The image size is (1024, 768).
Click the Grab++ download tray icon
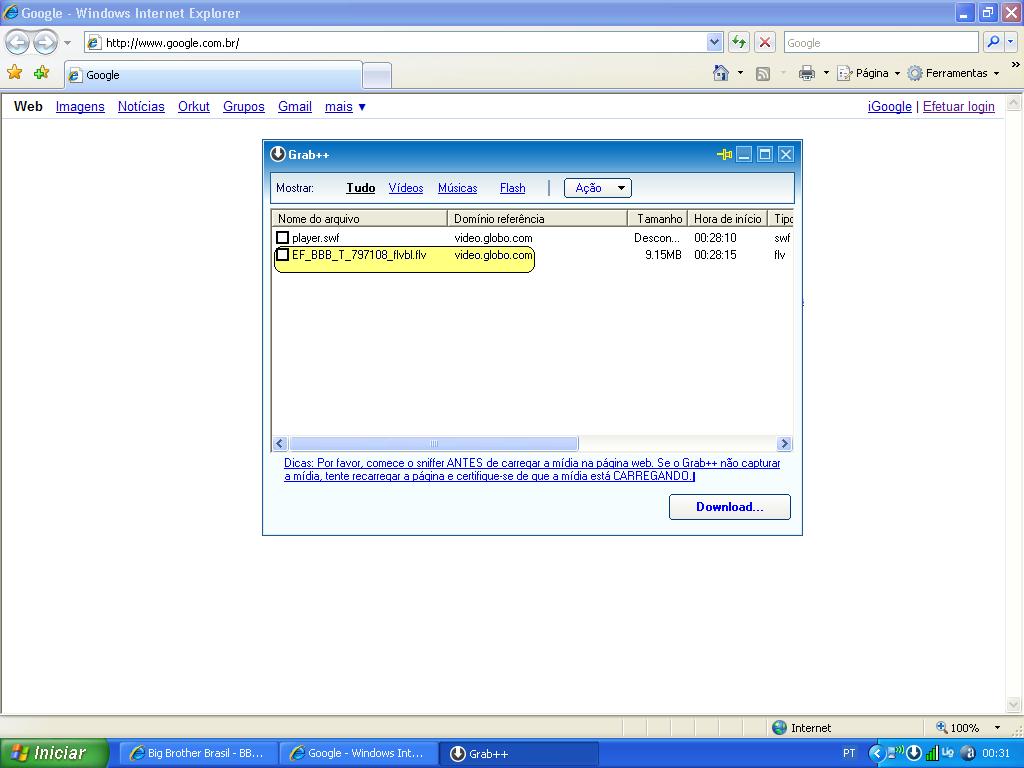[914, 753]
